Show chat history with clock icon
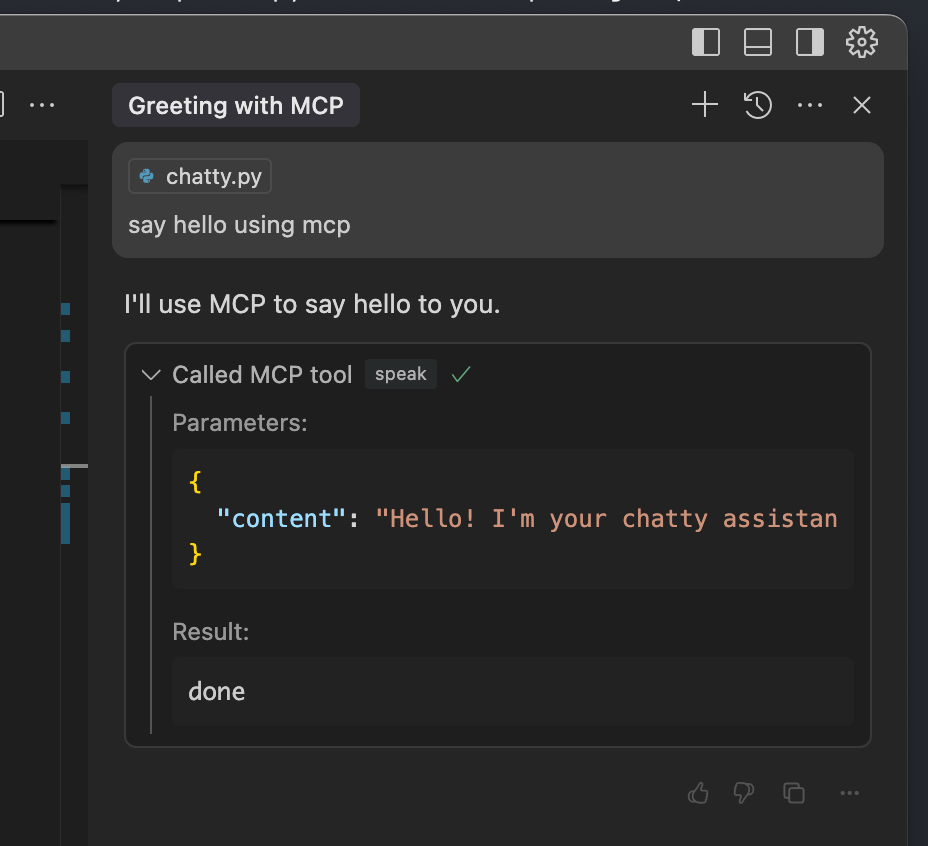The image size is (928, 846). pyautogui.click(x=758, y=105)
